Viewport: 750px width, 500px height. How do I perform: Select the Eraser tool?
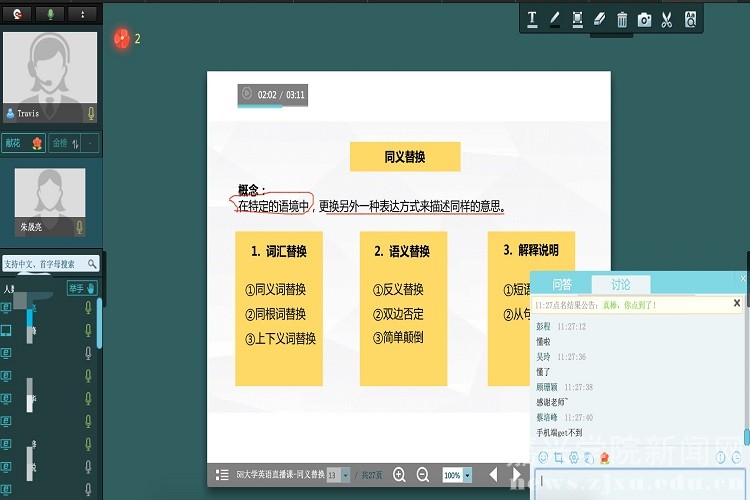coord(600,19)
